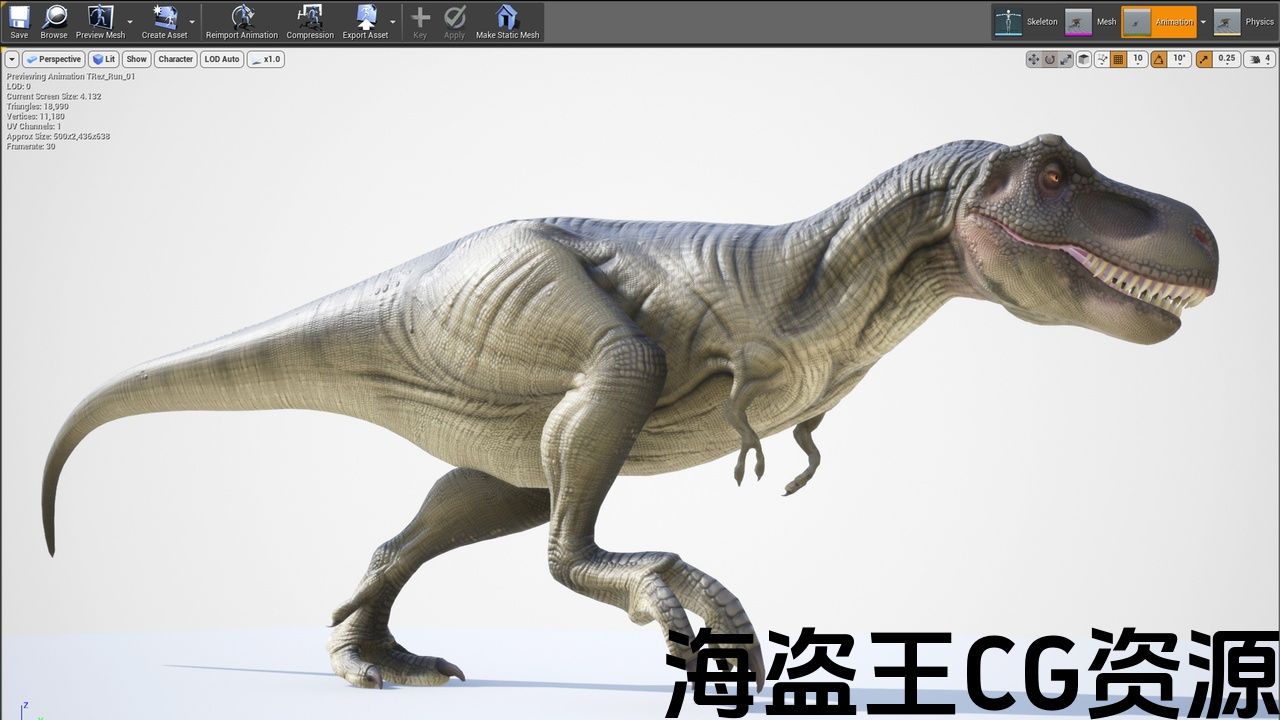Screen dimensions: 1280x720
Task: Expand the Create Asset dropdown arrow
Action: [x=192, y=22]
